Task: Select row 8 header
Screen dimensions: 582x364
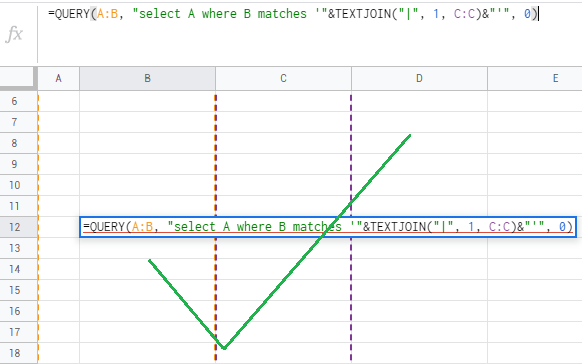Action: coord(14,143)
